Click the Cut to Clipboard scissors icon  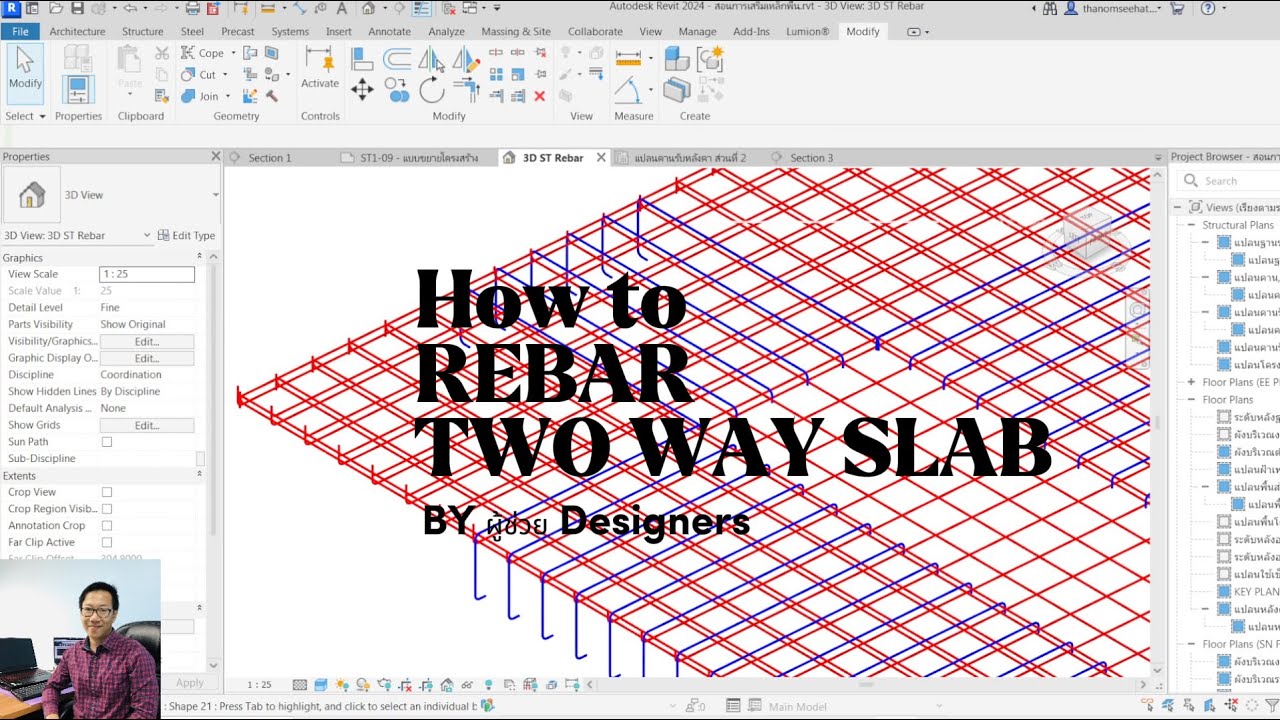[162, 53]
